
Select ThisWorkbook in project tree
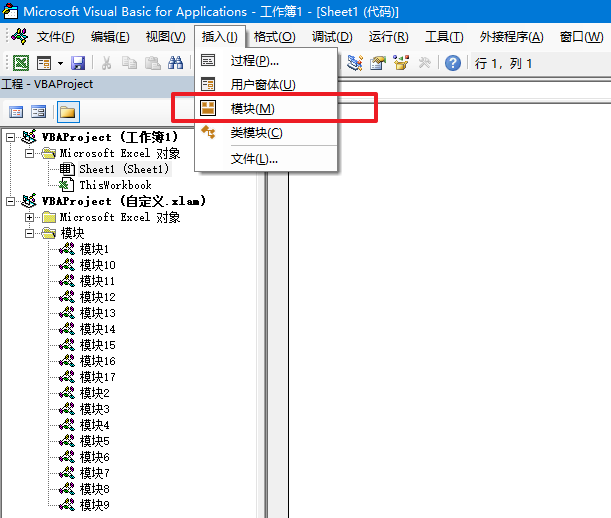coord(115,185)
